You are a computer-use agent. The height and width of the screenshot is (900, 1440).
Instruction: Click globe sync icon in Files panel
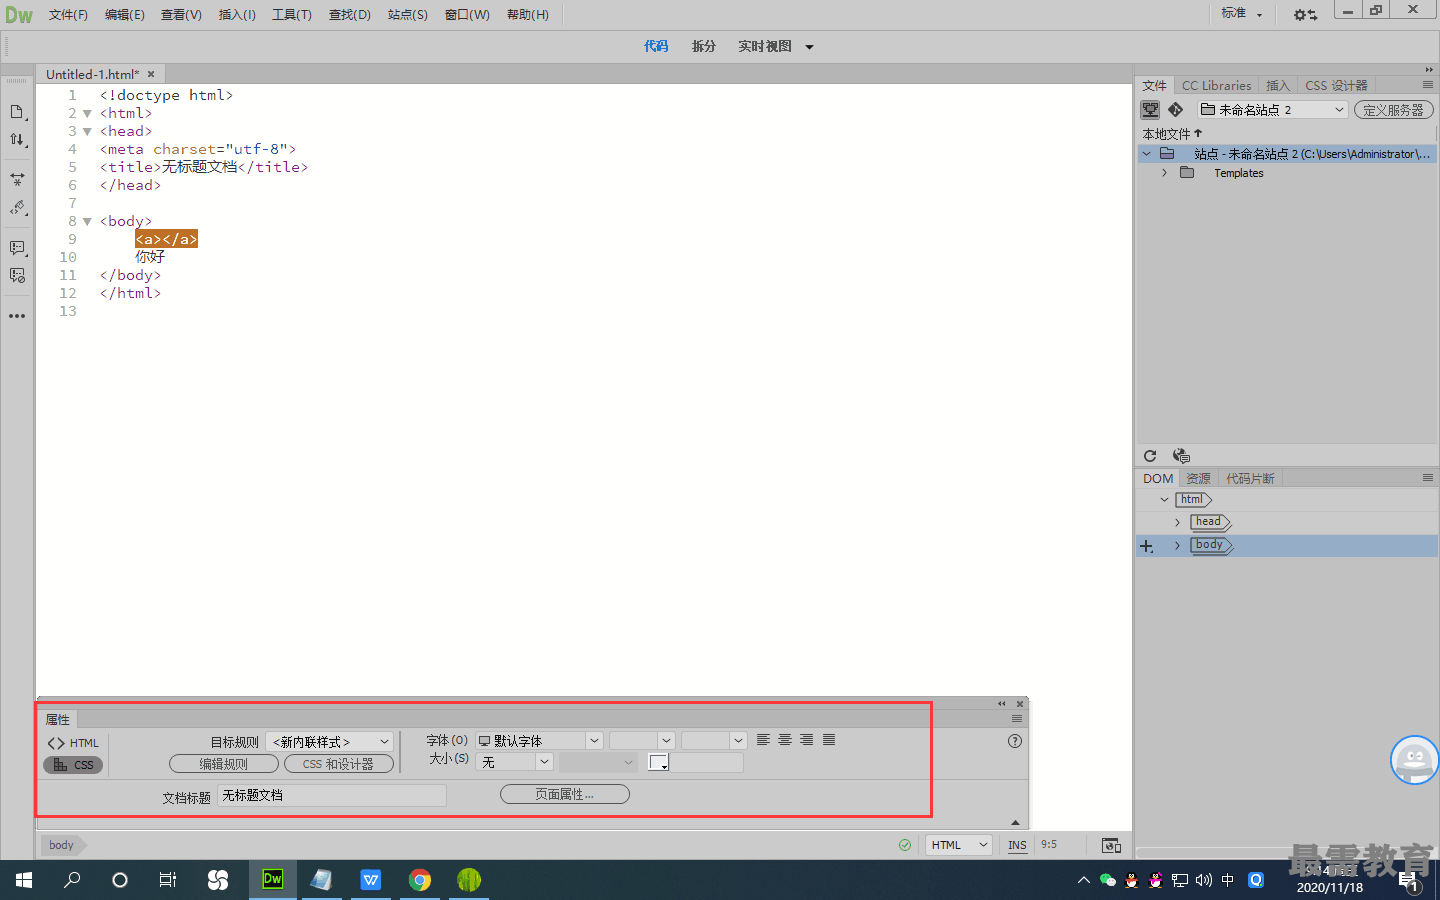click(x=1181, y=456)
